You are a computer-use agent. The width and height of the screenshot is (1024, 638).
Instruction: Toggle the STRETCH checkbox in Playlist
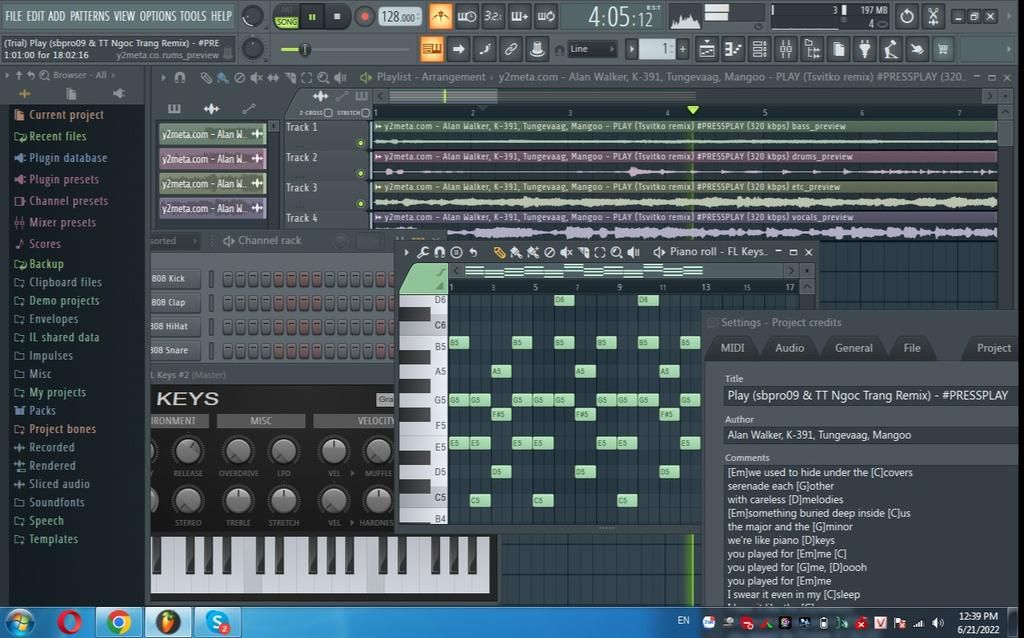click(366, 113)
